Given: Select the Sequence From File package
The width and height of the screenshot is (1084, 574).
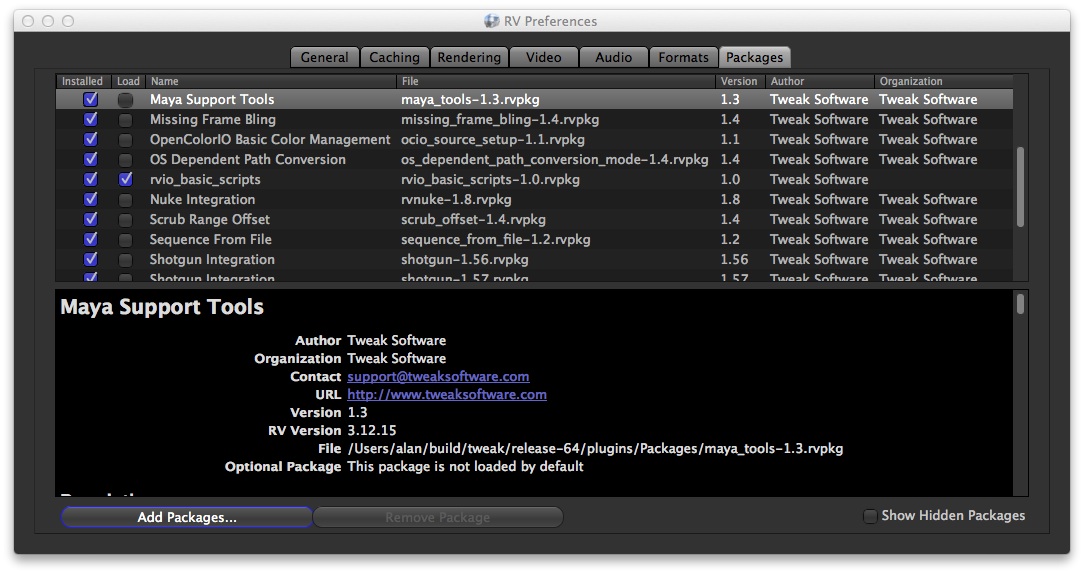Looking at the screenshot, I should coord(210,240).
